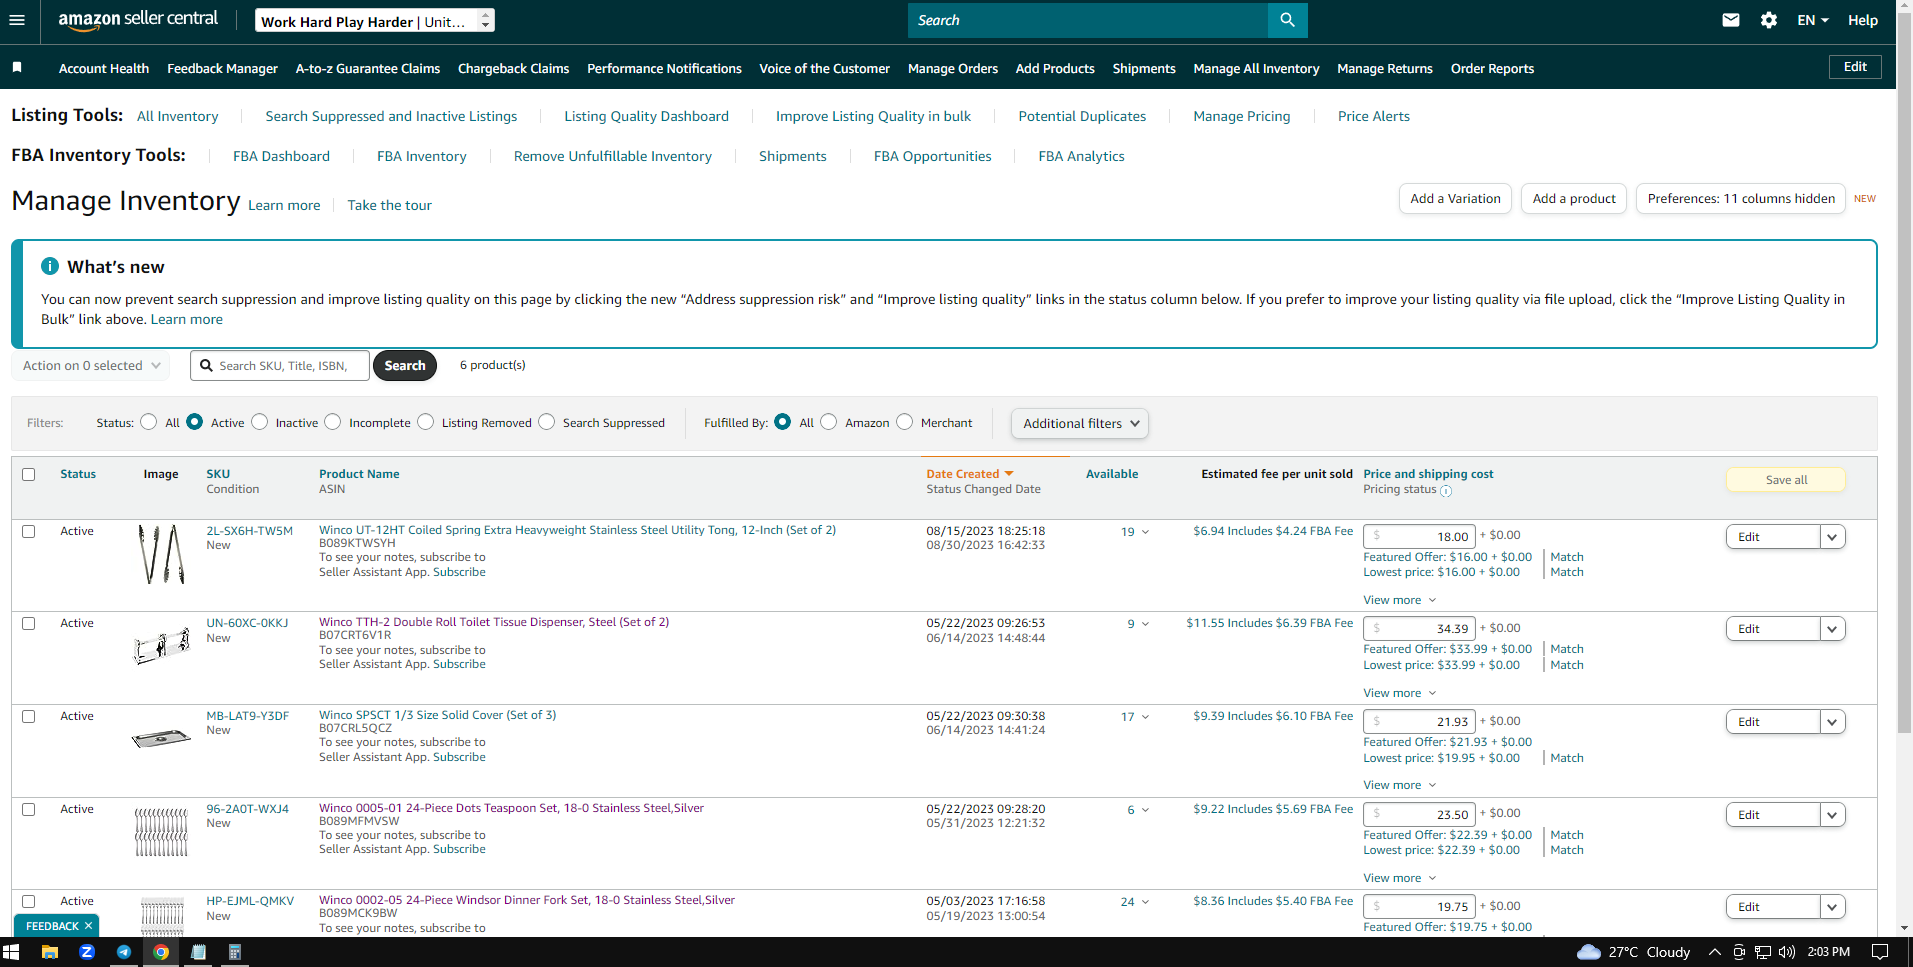Open the Windows Start menu

(x=11, y=952)
